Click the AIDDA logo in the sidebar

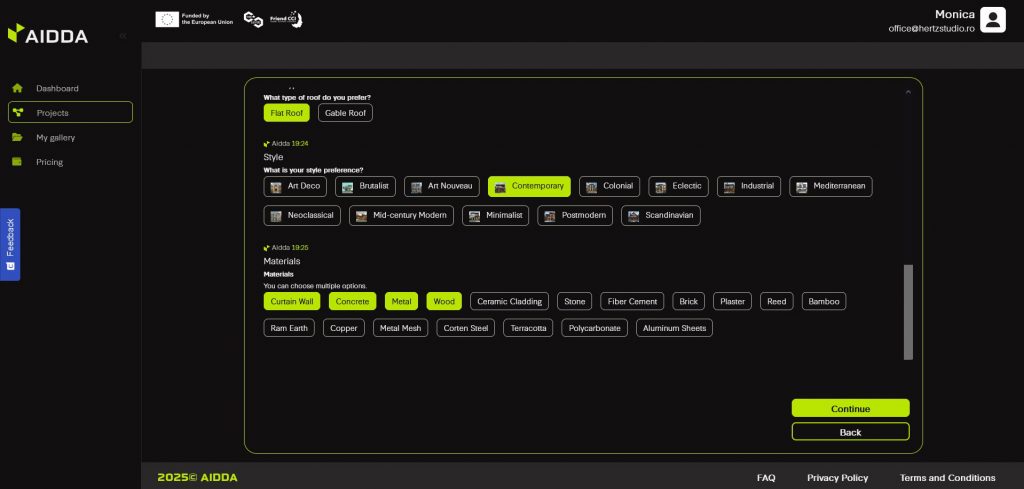pyautogui.click(x=48, y=34)
